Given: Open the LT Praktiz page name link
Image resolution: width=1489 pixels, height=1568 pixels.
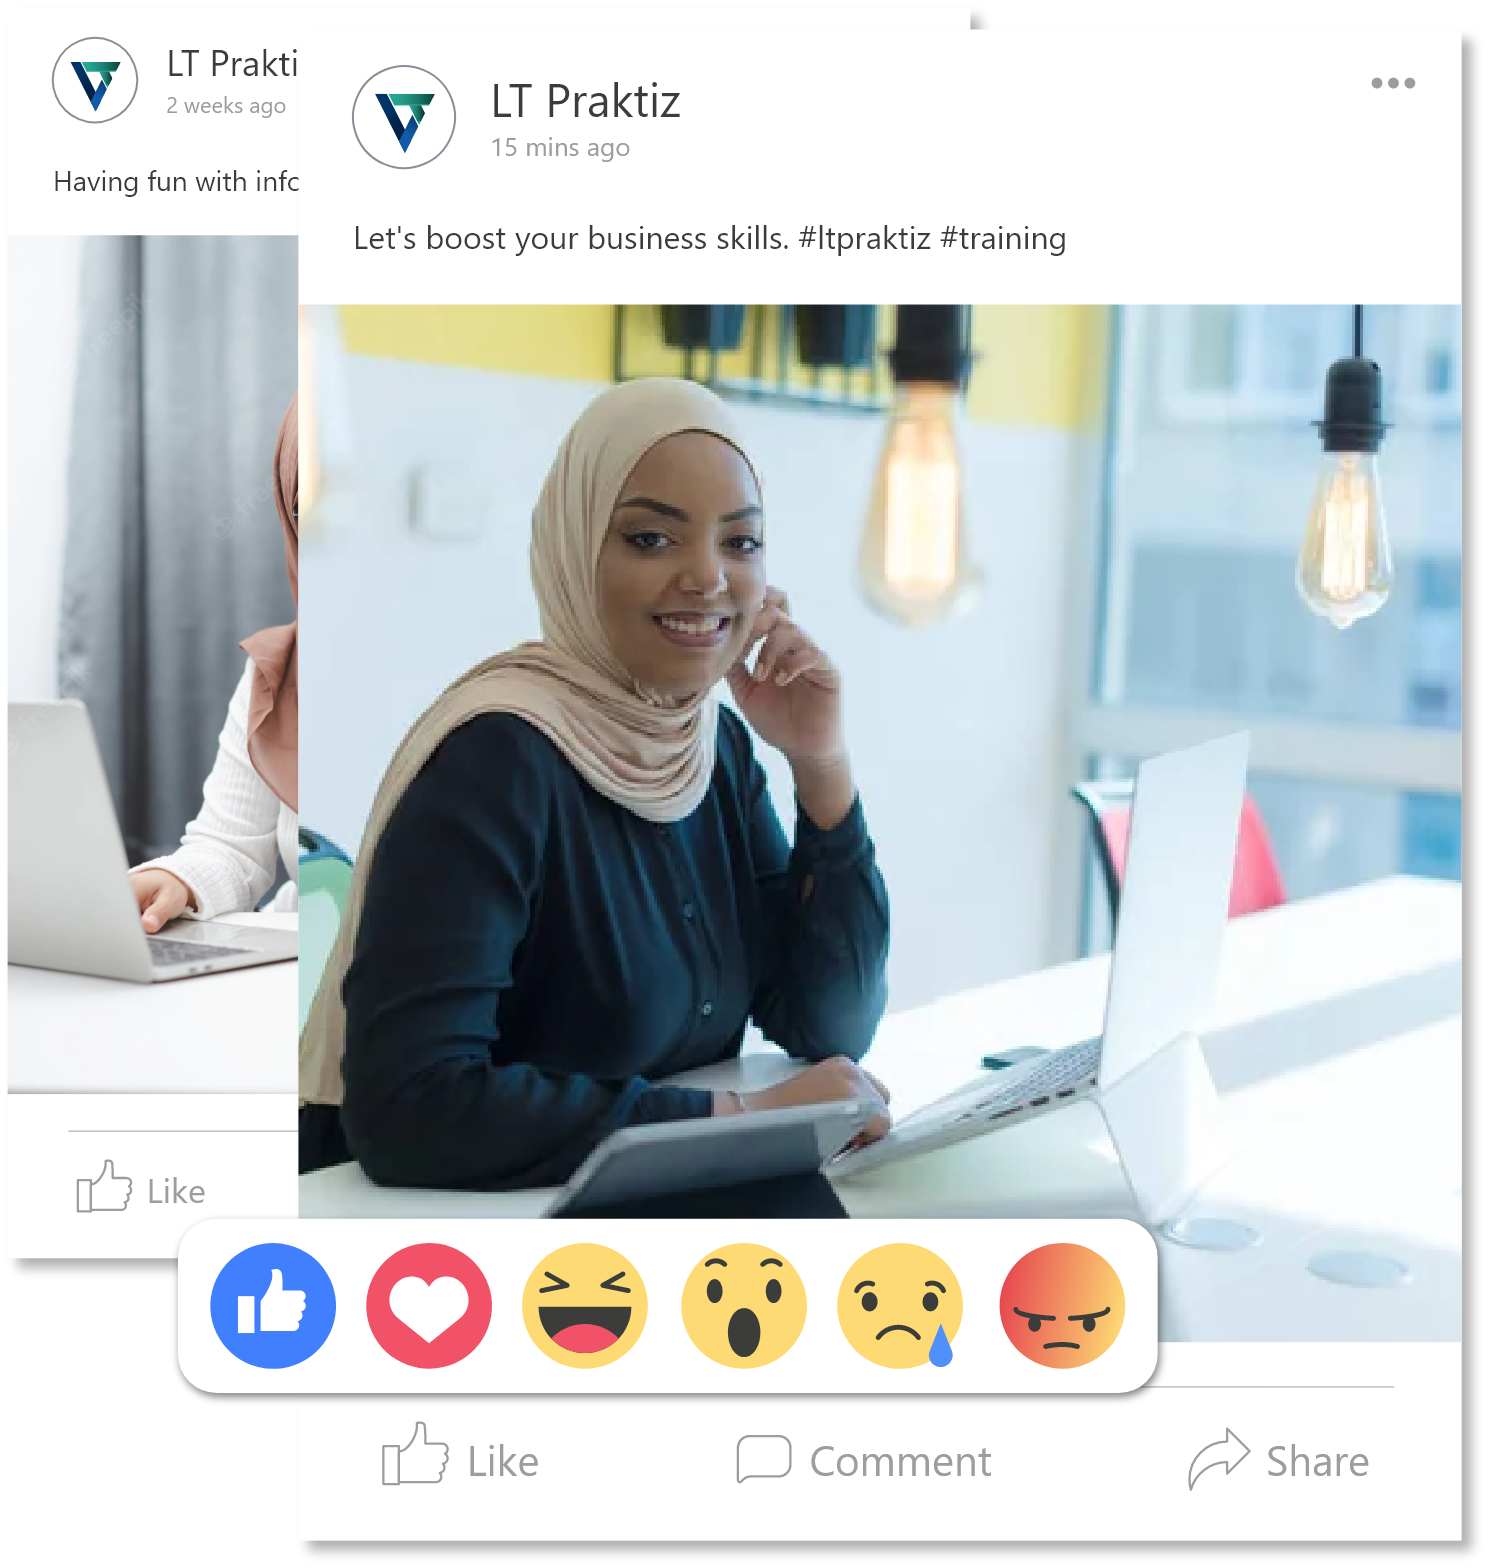Looking at the screenshot, I should (585, 101).
